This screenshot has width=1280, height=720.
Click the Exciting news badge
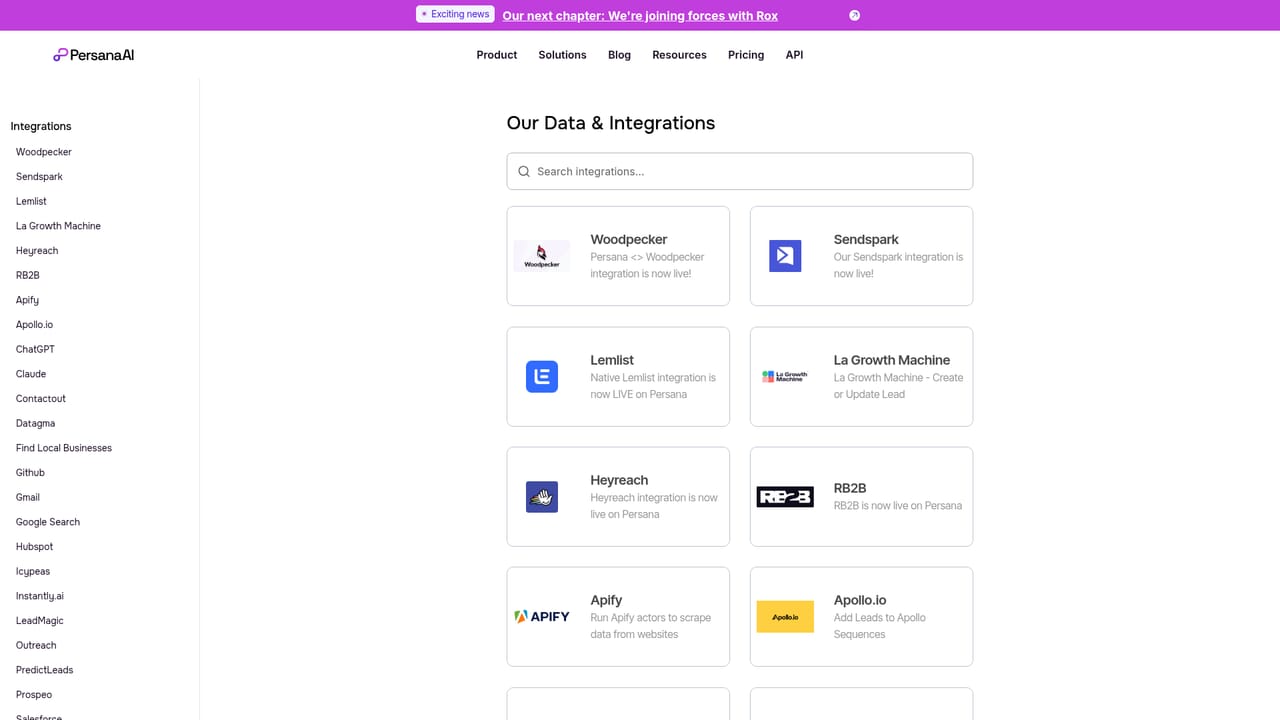pos(455,14)
